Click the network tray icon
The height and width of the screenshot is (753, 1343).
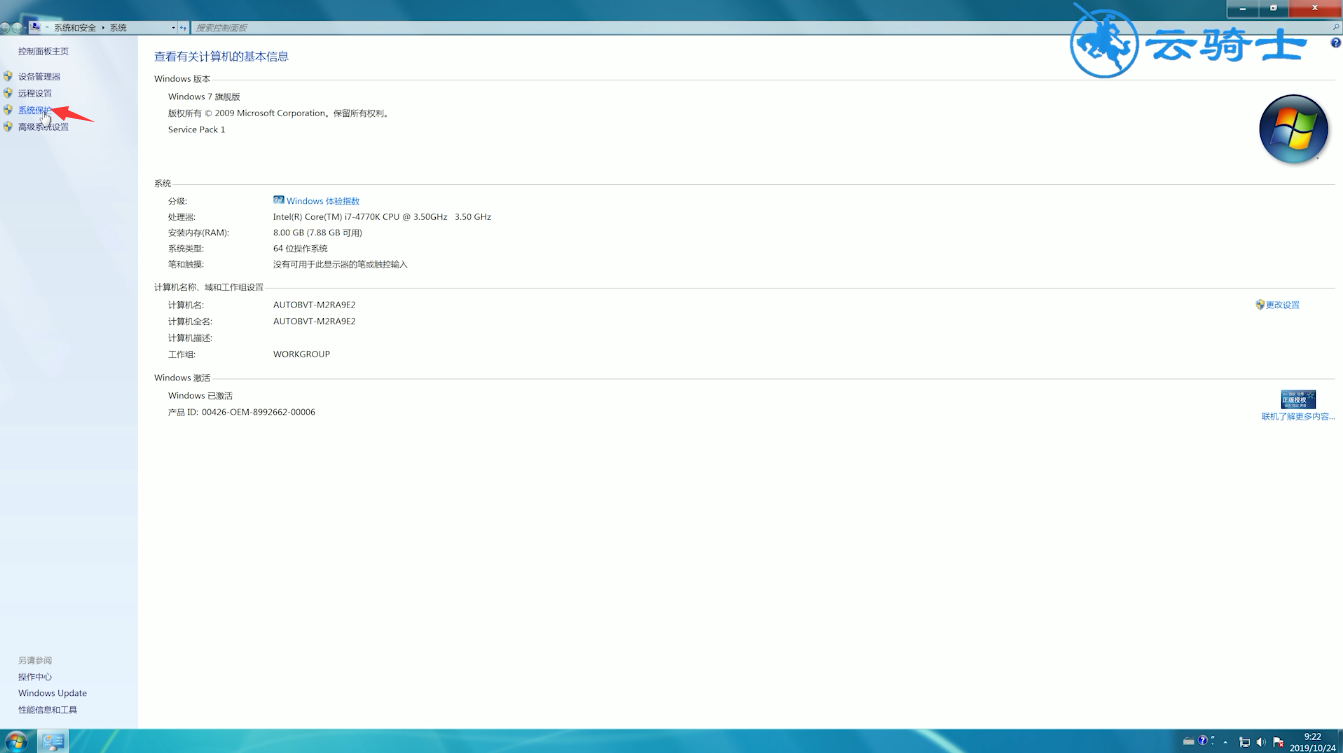click(1245, 742)
